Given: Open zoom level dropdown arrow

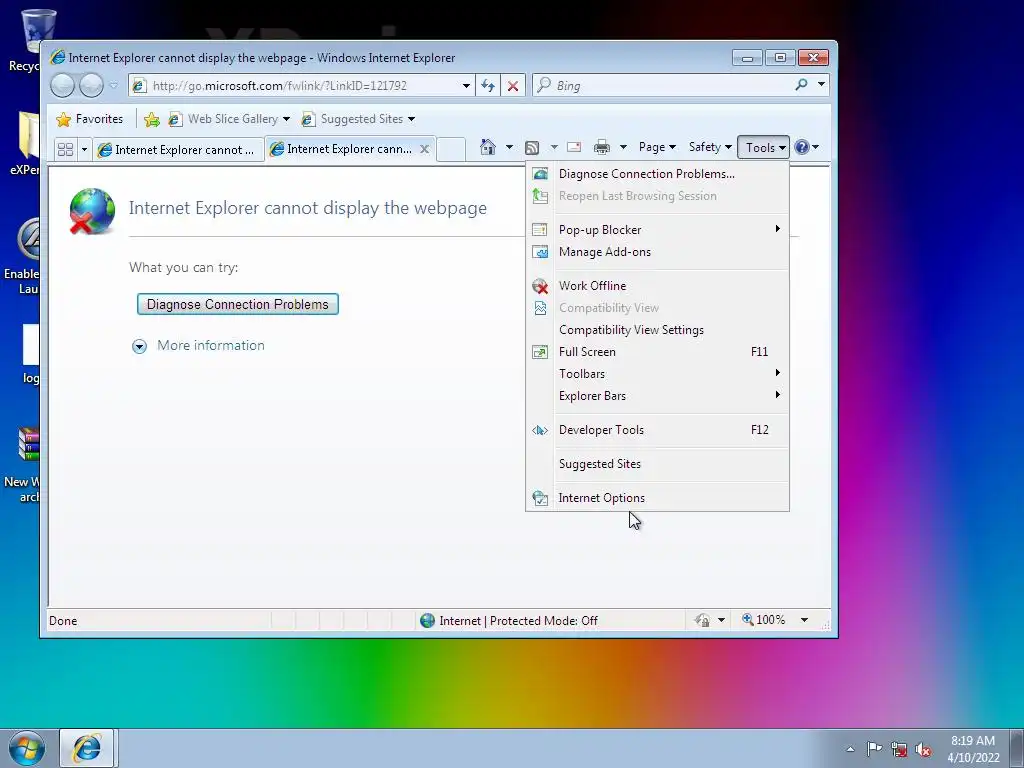Looking at the screenshot, I should point(805,620).
